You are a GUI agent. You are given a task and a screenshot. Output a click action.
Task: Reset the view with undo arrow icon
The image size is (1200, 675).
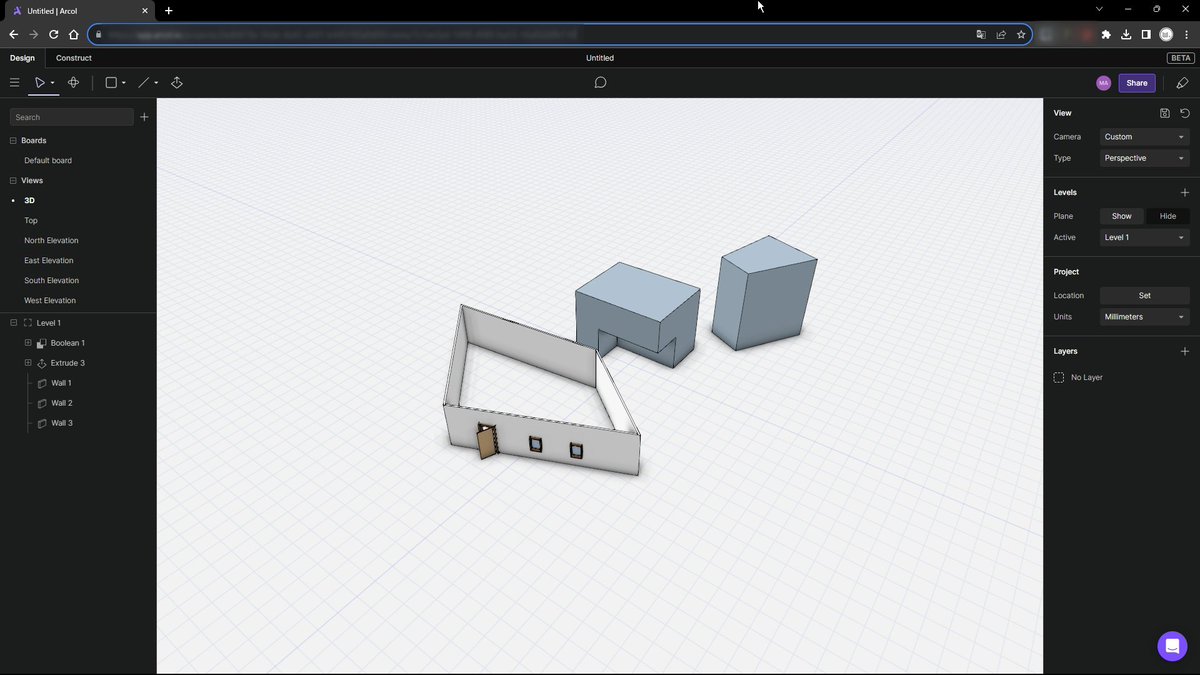pyautogui.click(x=1185, y=113)
